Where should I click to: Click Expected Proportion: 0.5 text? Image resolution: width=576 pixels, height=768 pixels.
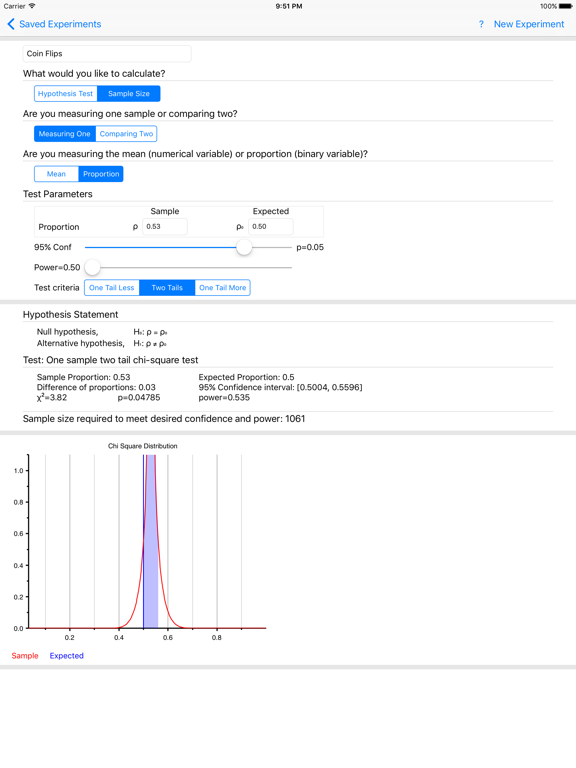[246, 377]
